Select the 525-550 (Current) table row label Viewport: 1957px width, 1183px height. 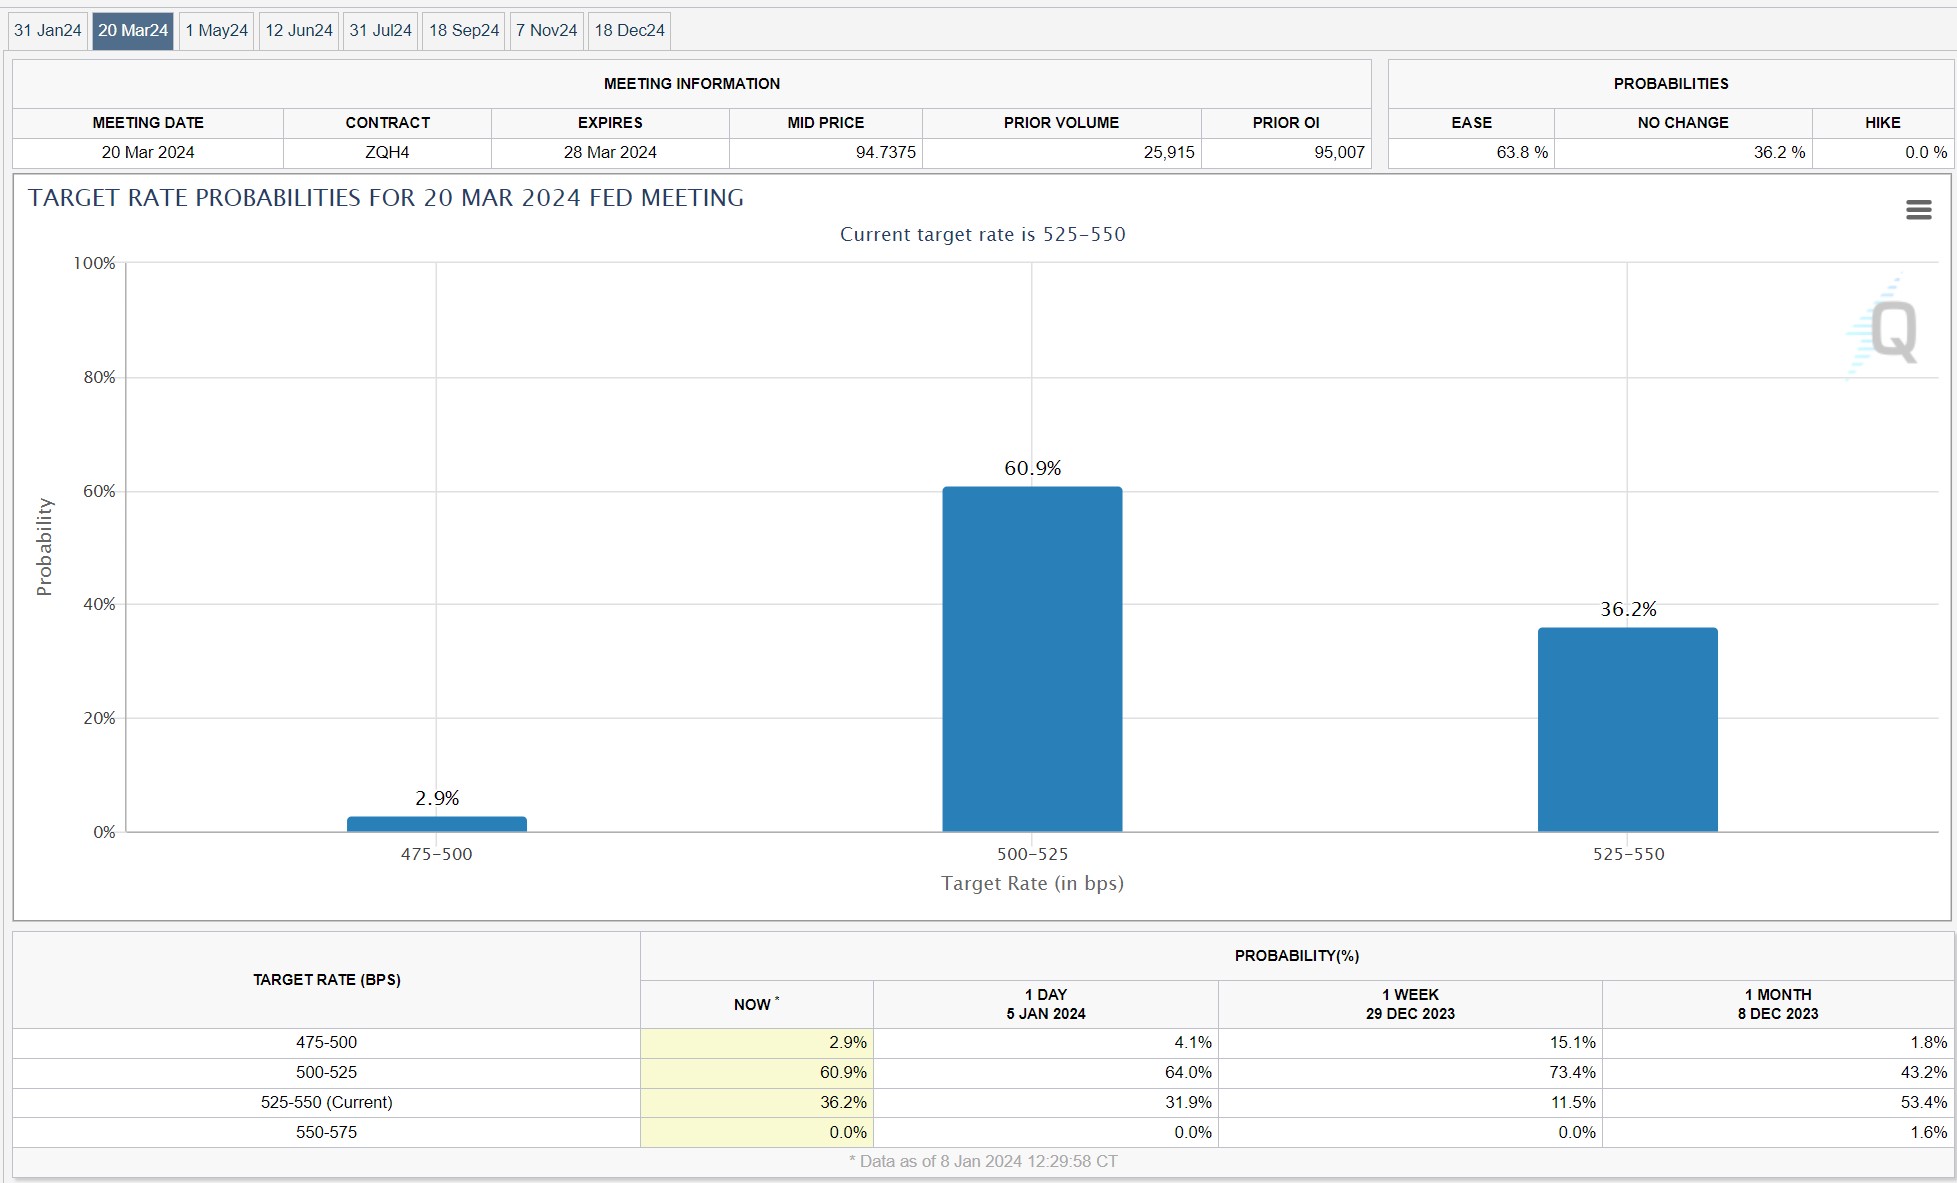click(326, 1102)
